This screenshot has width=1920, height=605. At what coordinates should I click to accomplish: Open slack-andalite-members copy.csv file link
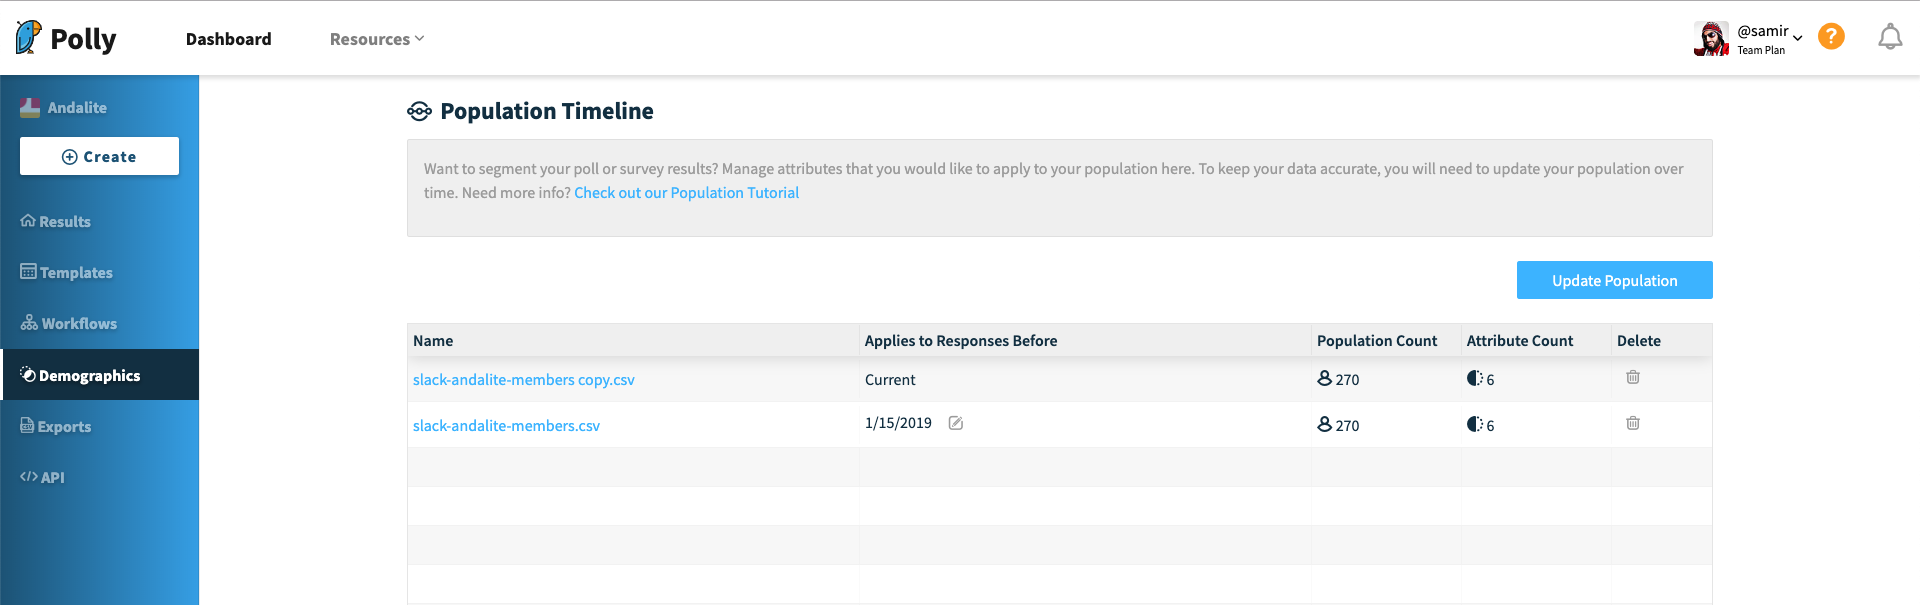coord(523,380)
